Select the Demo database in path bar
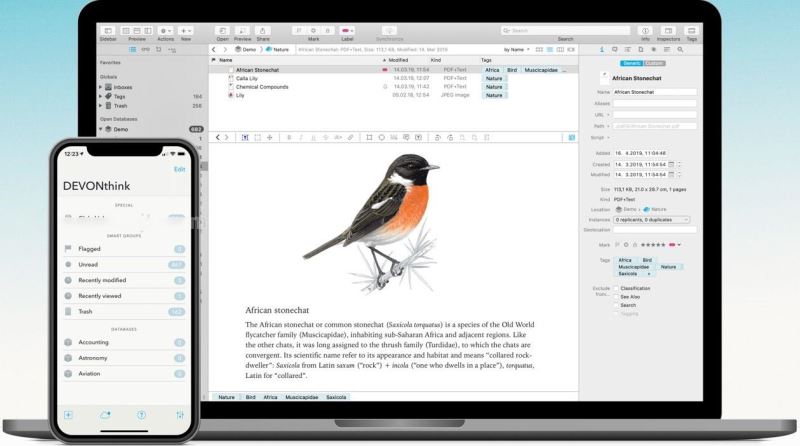The height and width of the screenshot is (446, 800). point(245,49)
